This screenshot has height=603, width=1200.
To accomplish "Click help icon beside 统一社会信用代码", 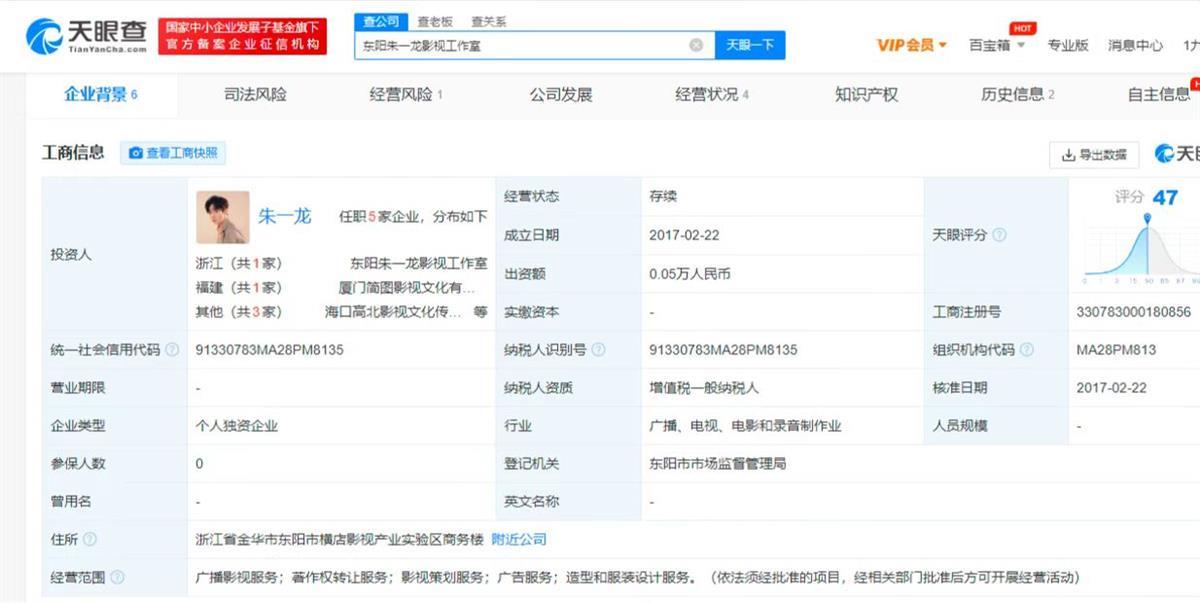I will tap(172, 350).
